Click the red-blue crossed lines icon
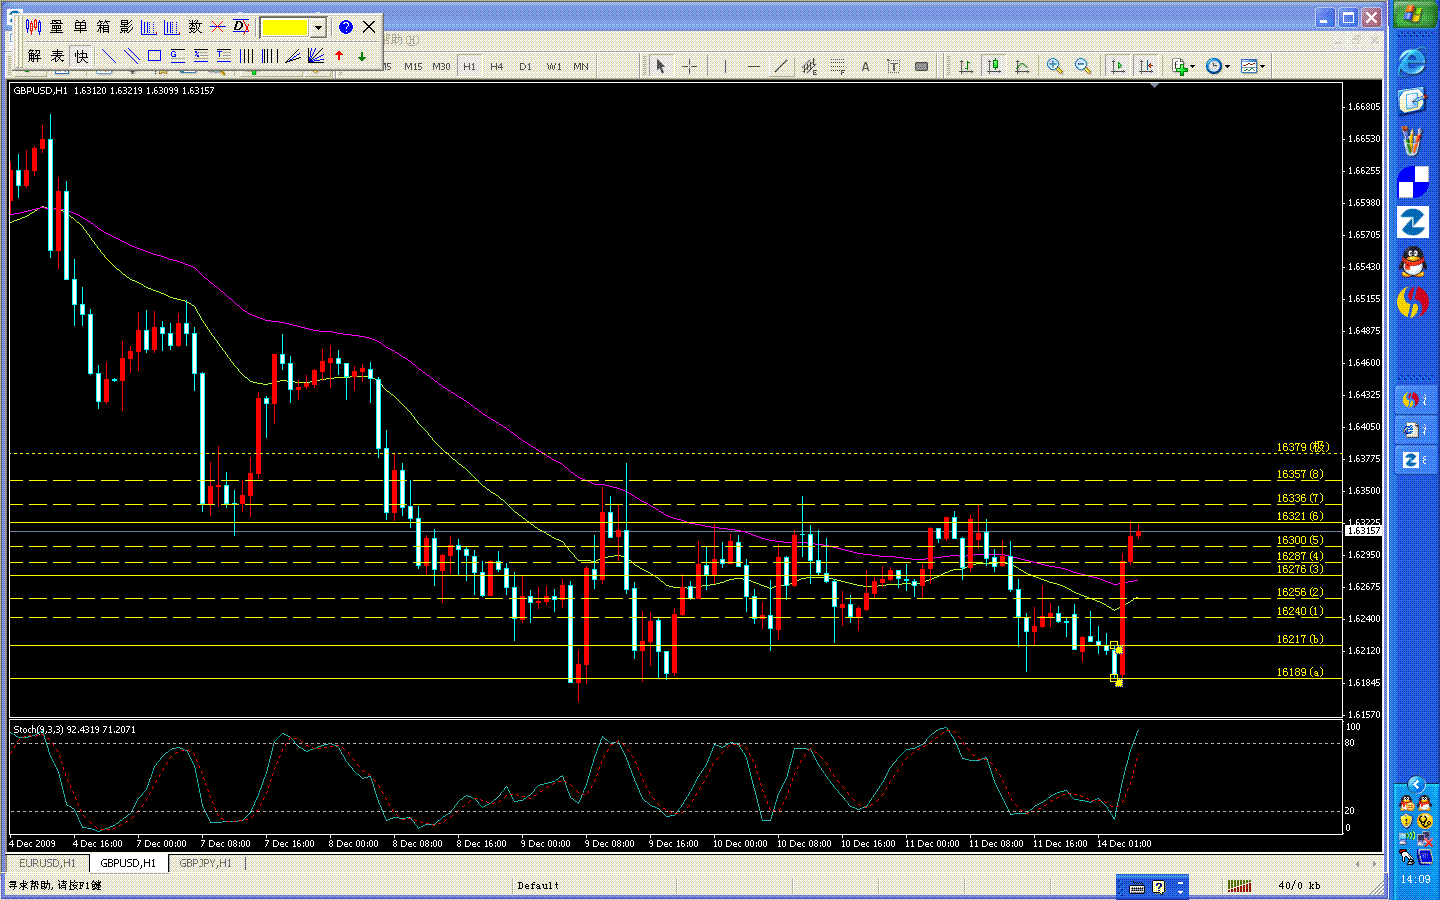This screenshot has height=900, width=1440. (218, 27)
